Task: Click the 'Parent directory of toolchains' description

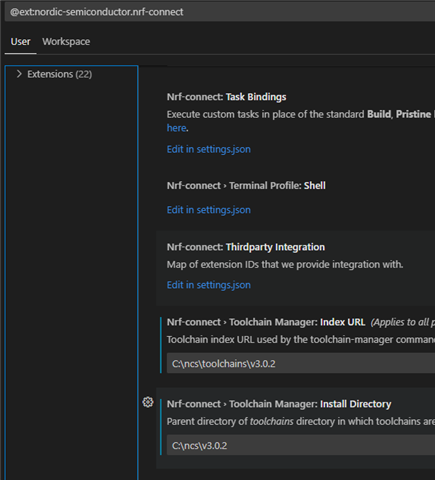Action: [301, 422]
